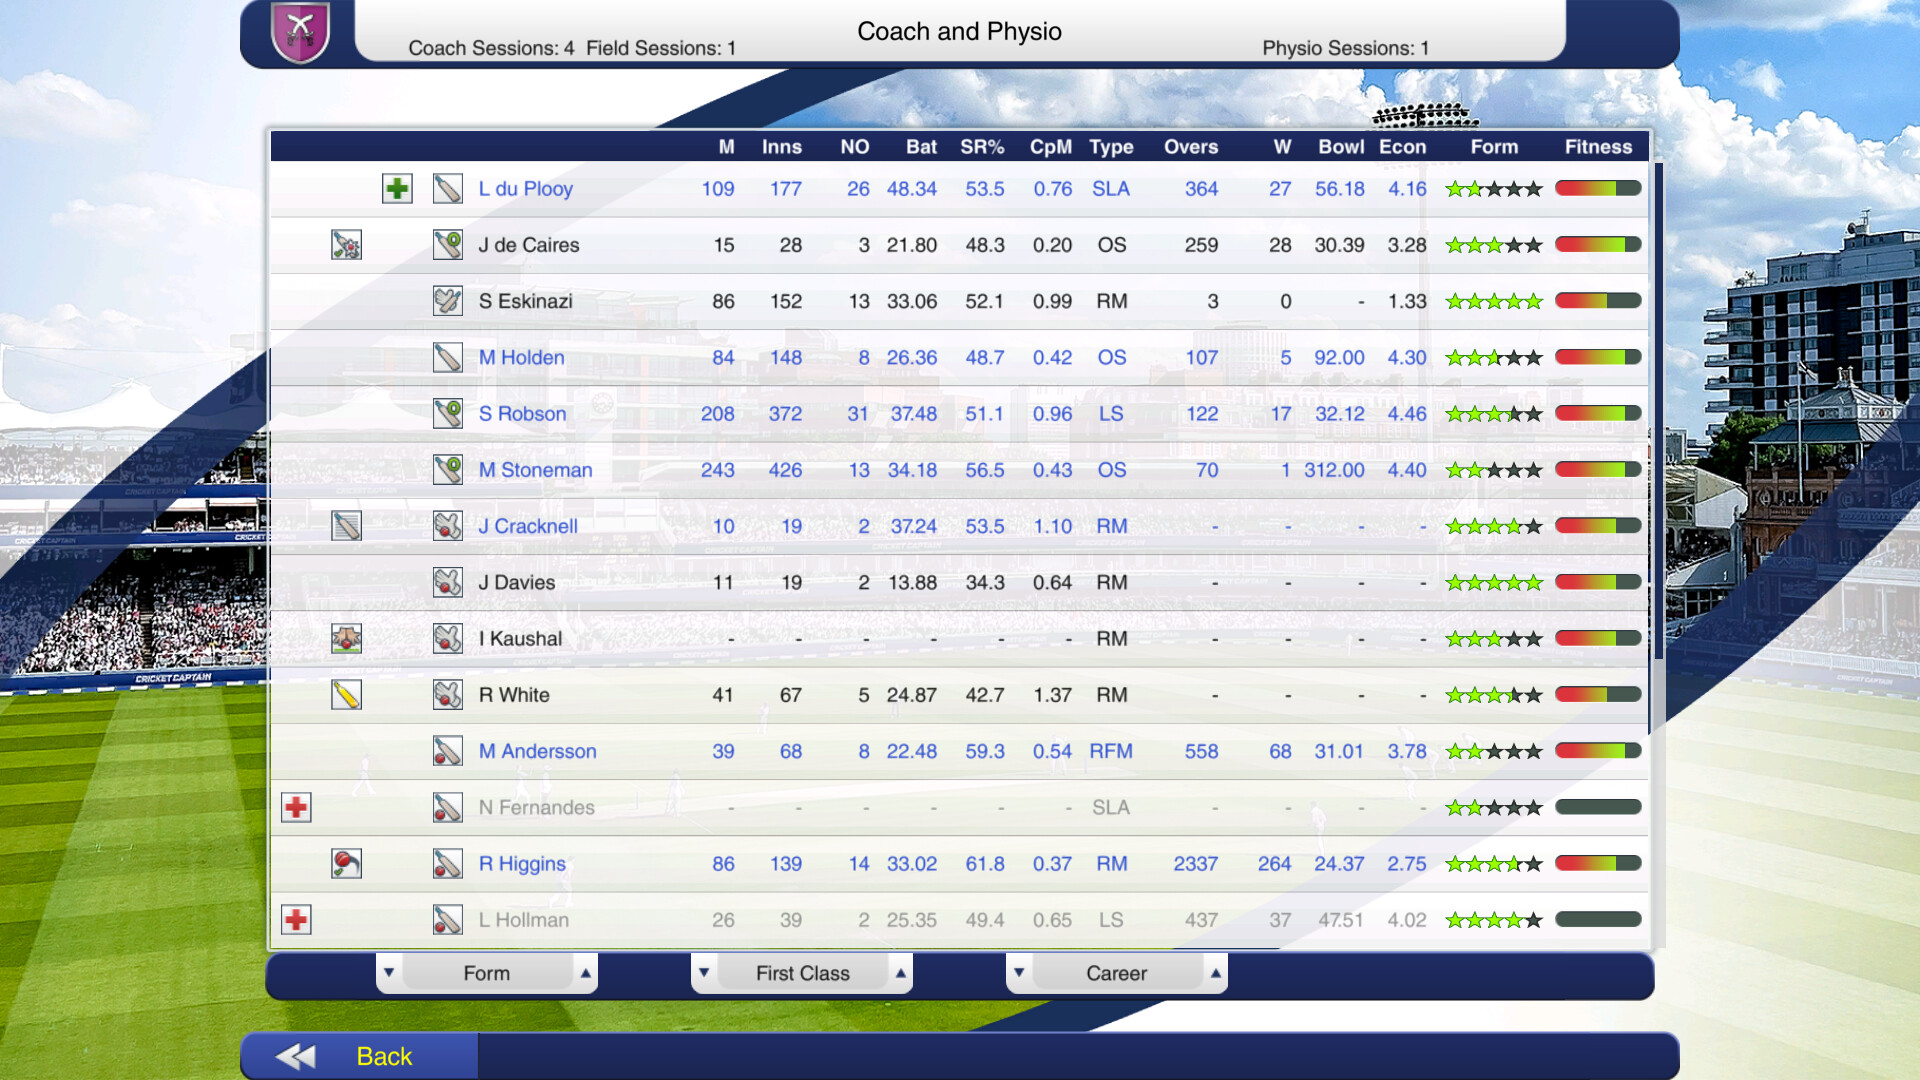
Task: Click the fielding session icon beside I Kaushal
Action: tap(346, 638)
